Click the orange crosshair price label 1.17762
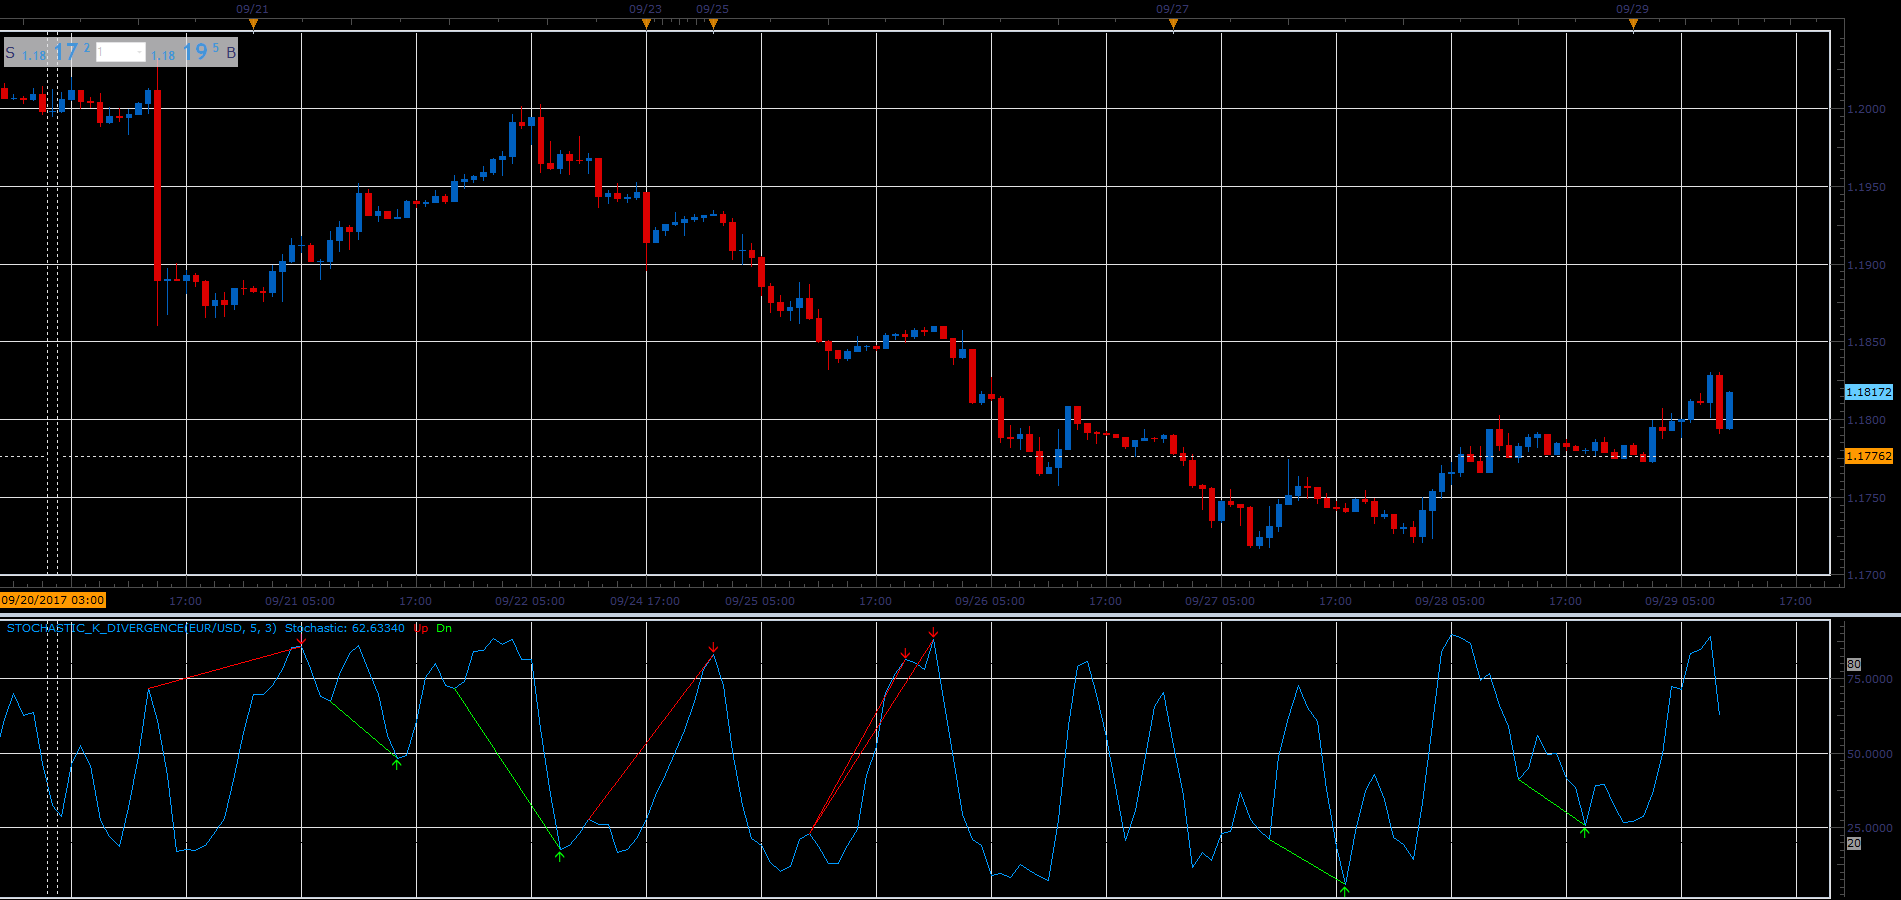Screen dimensions: 1901x900 [1868, 456]
